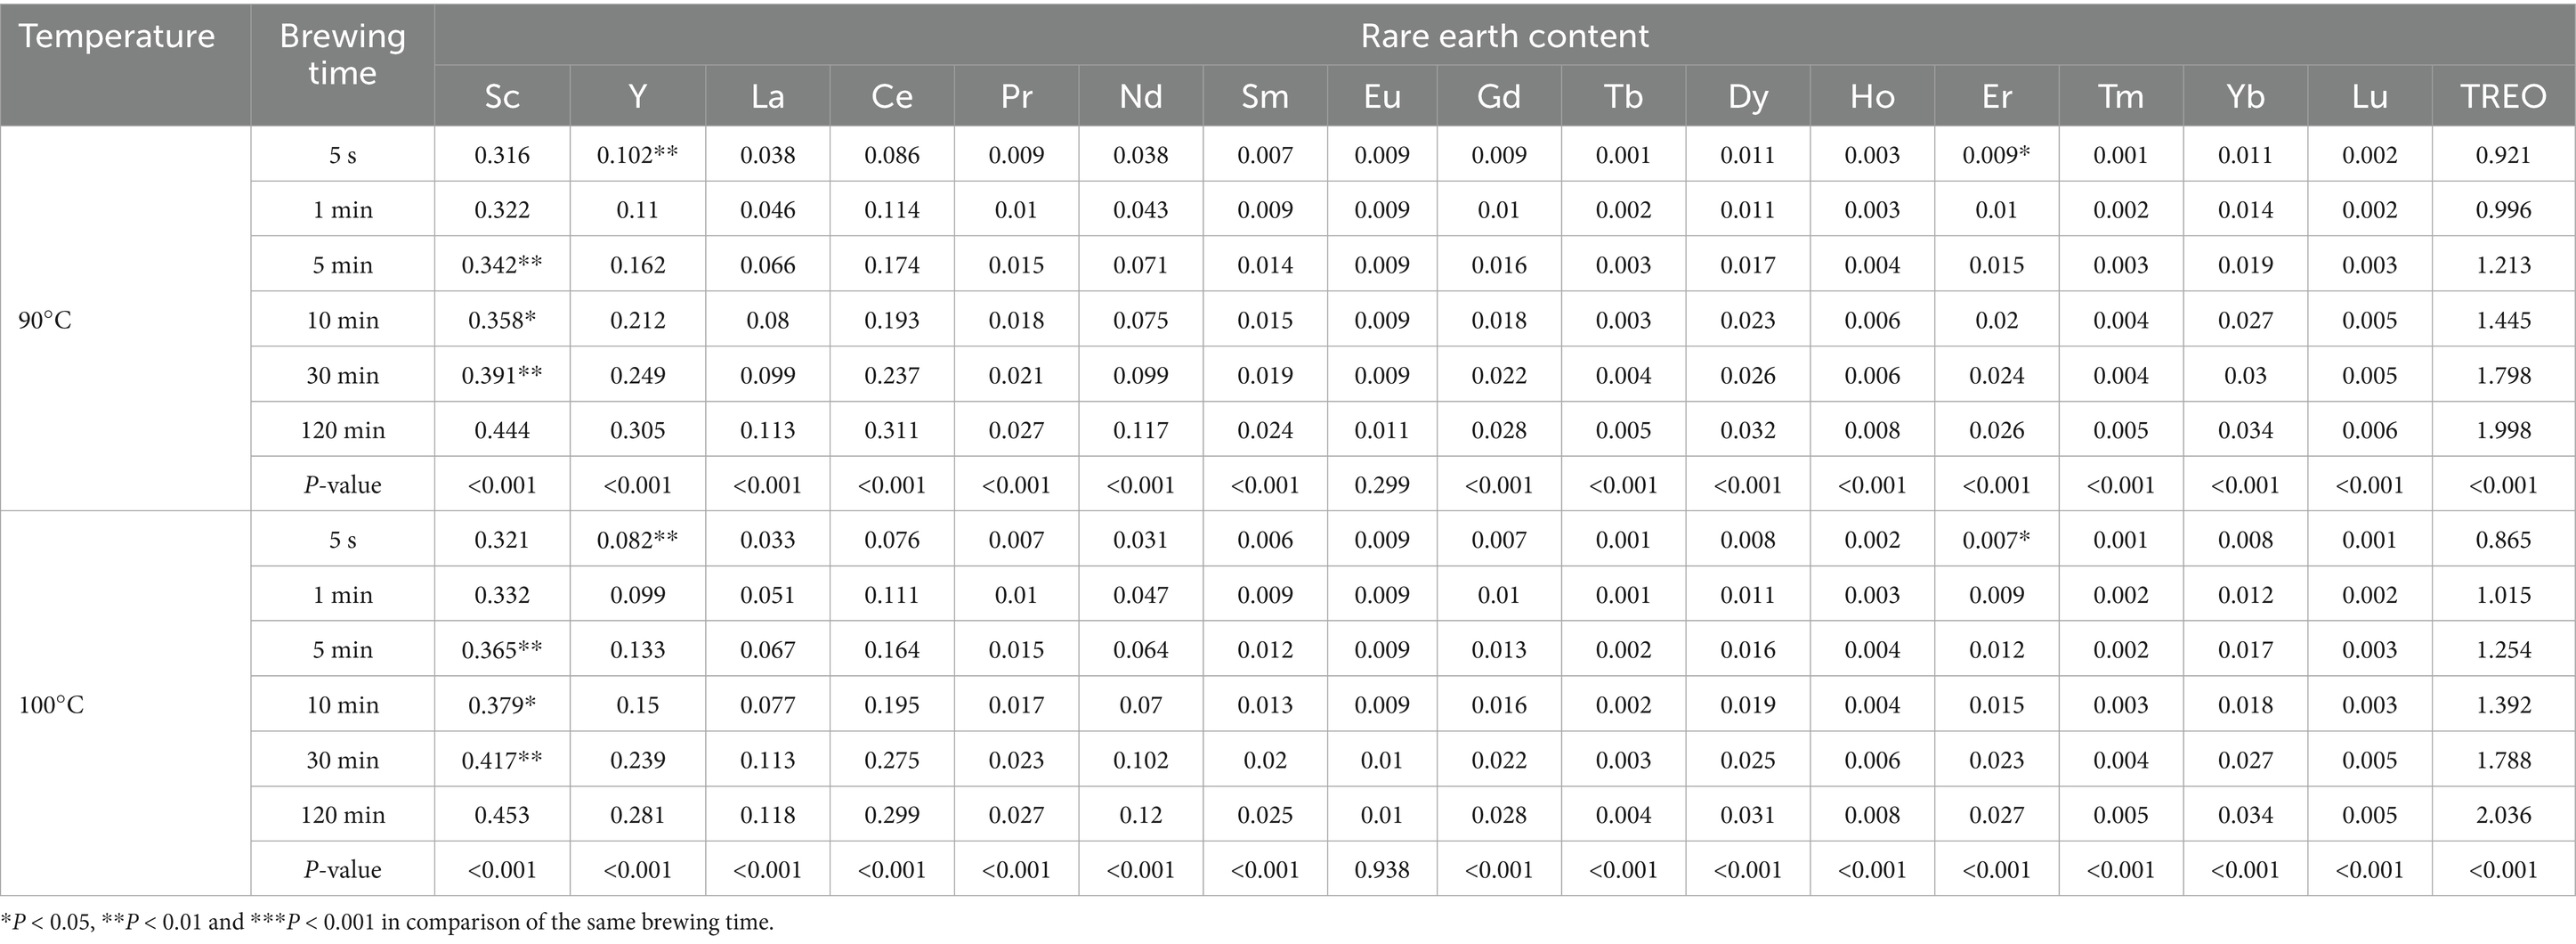2576x944 pixels.
Task: Select the TREO value 2.036
Action: (x=2503, y=815)
